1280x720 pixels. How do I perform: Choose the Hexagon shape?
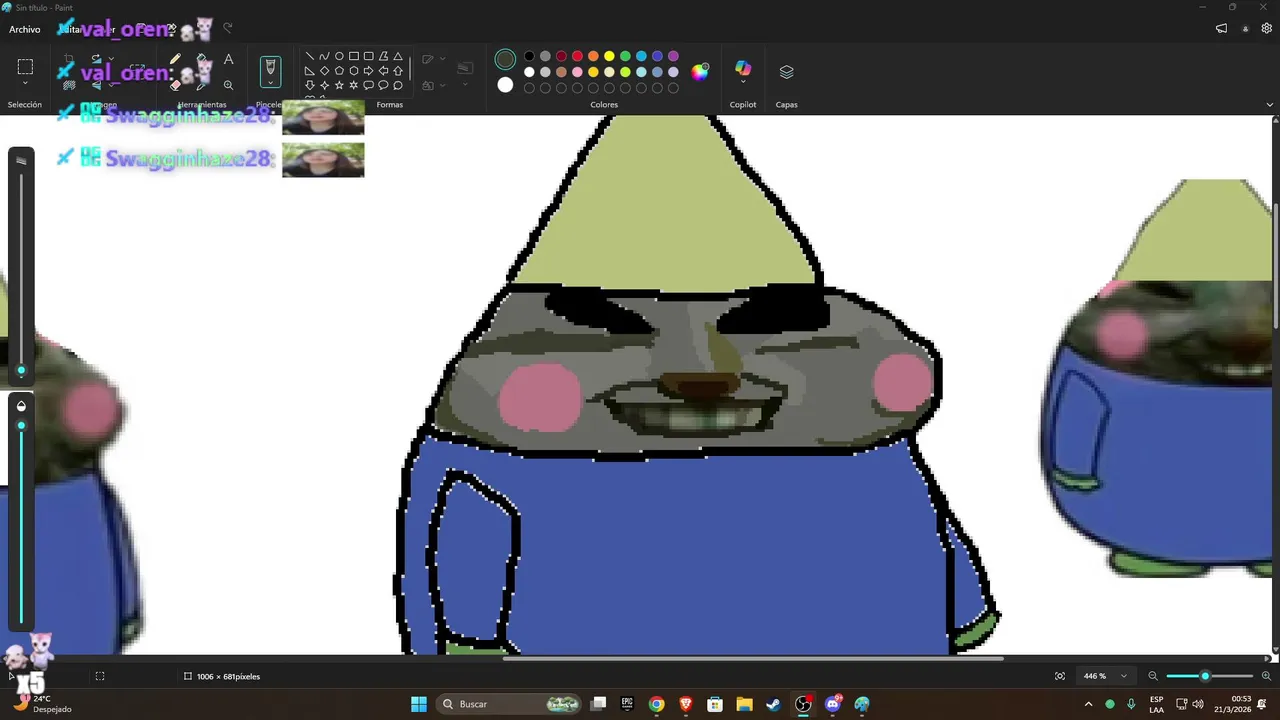pyautogui.click(x=354, y=71)
